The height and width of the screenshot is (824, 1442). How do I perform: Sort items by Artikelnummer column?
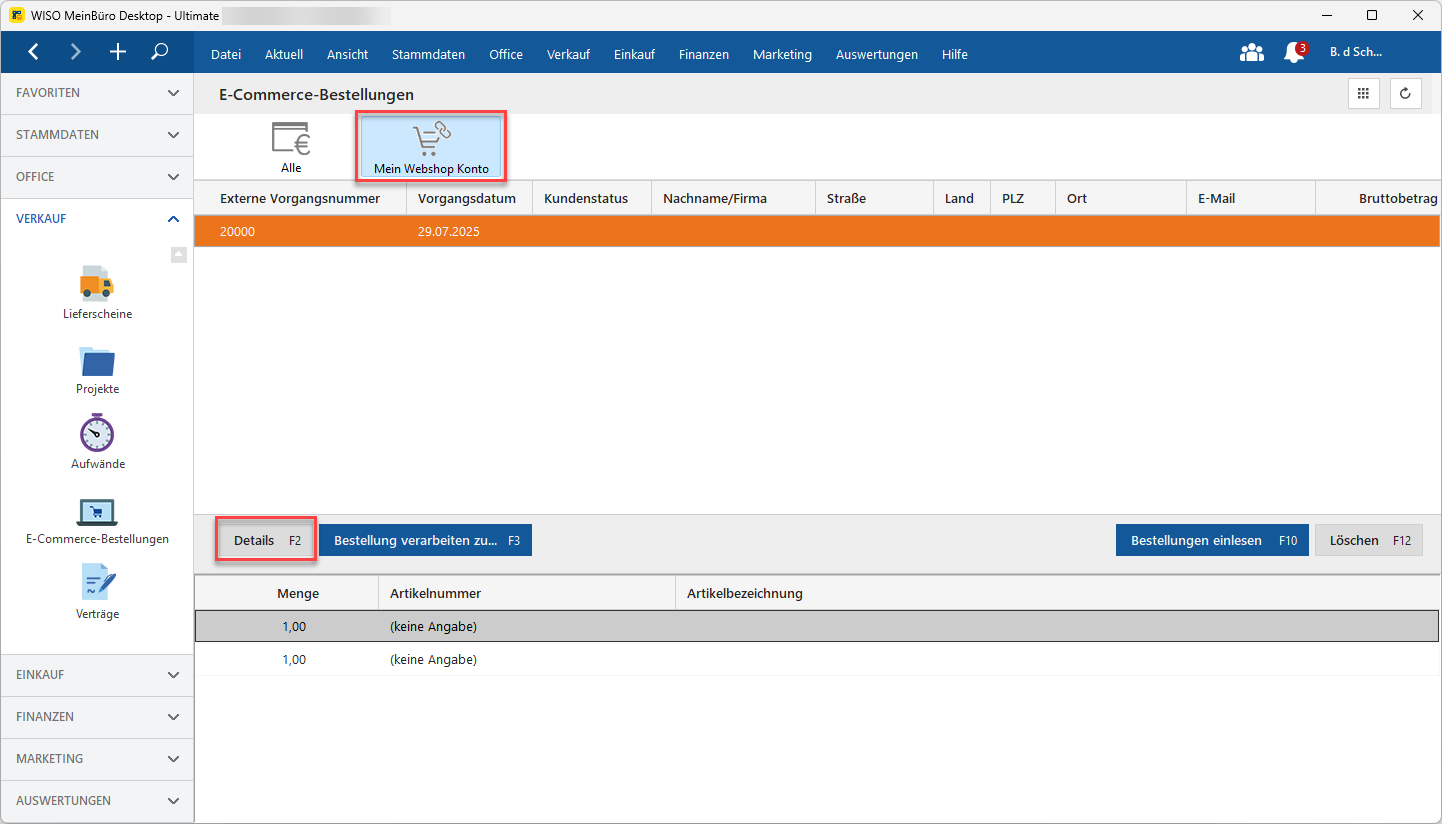click(527, 593)
